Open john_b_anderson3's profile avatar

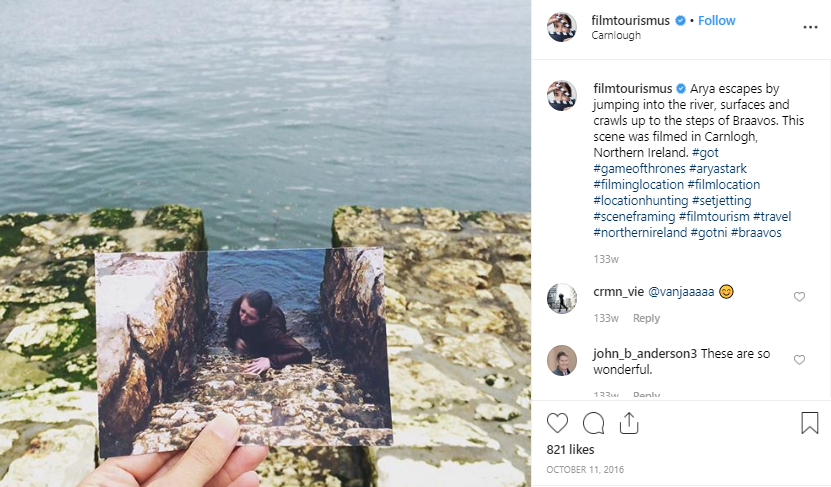(x=562, y=360)
